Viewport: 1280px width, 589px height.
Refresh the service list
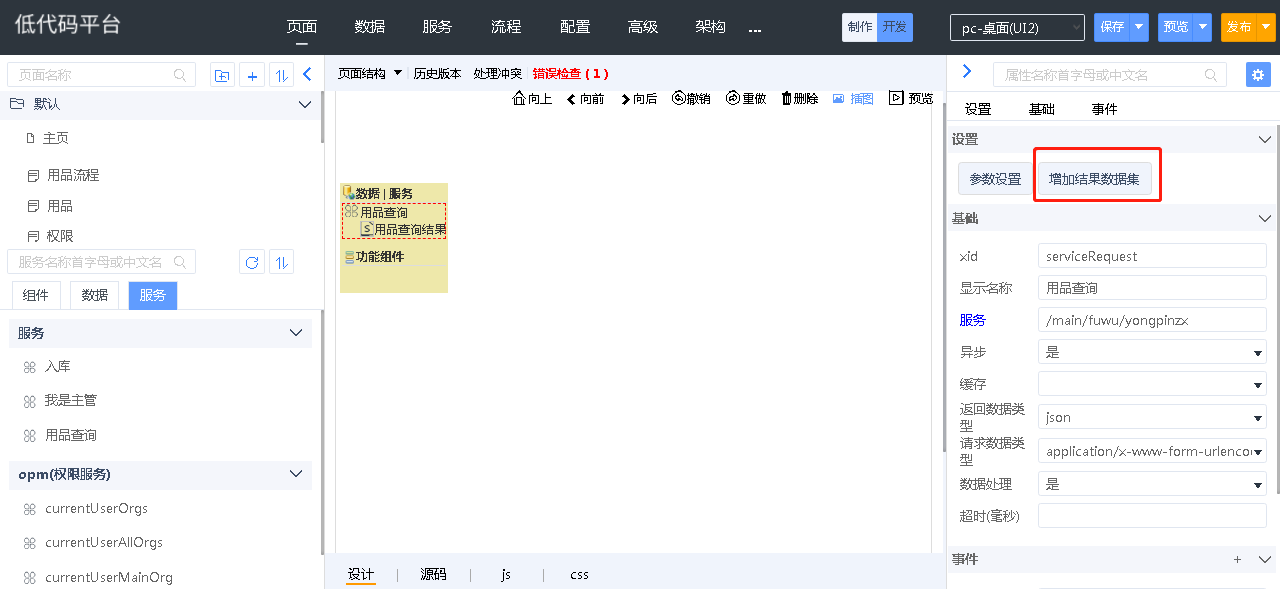click(252, 262)
